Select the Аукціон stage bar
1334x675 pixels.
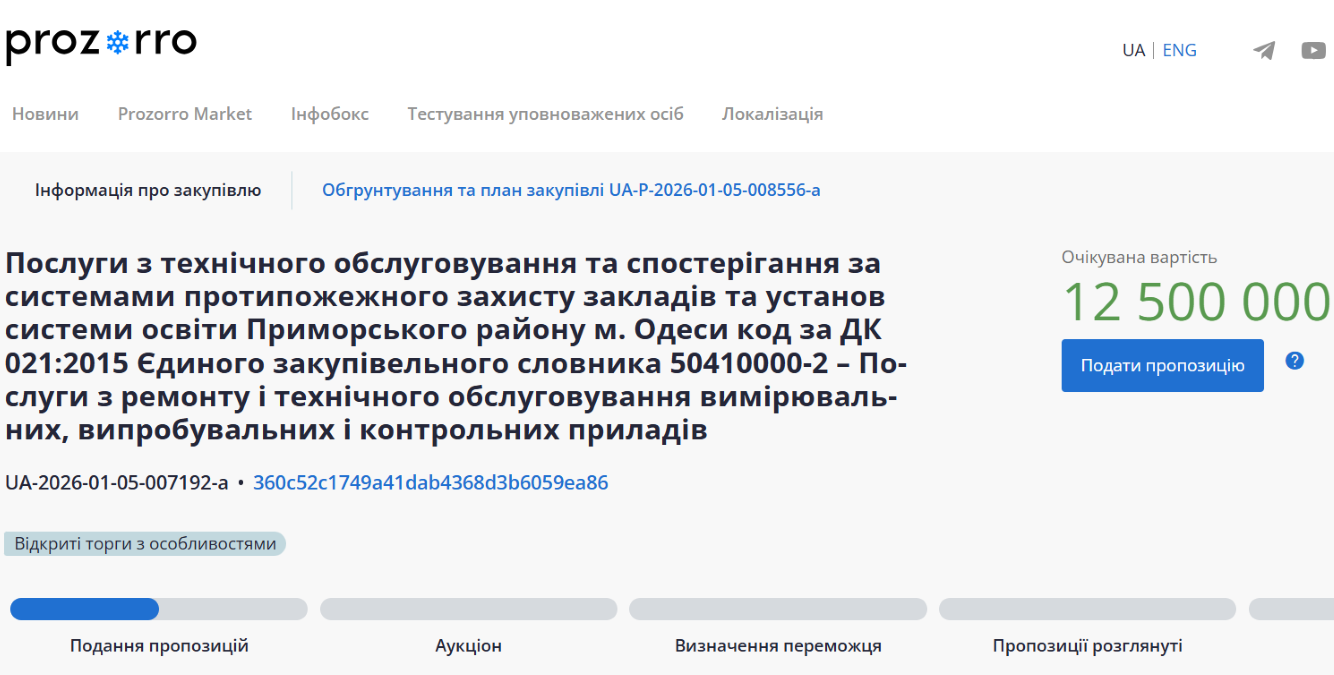468,609
